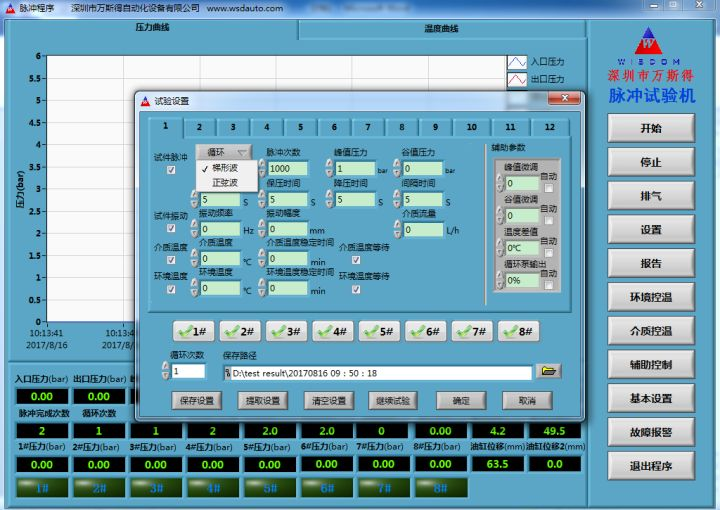720x510 pixels.
Task: Click the 提取设置 button
Action: (263, 401)
